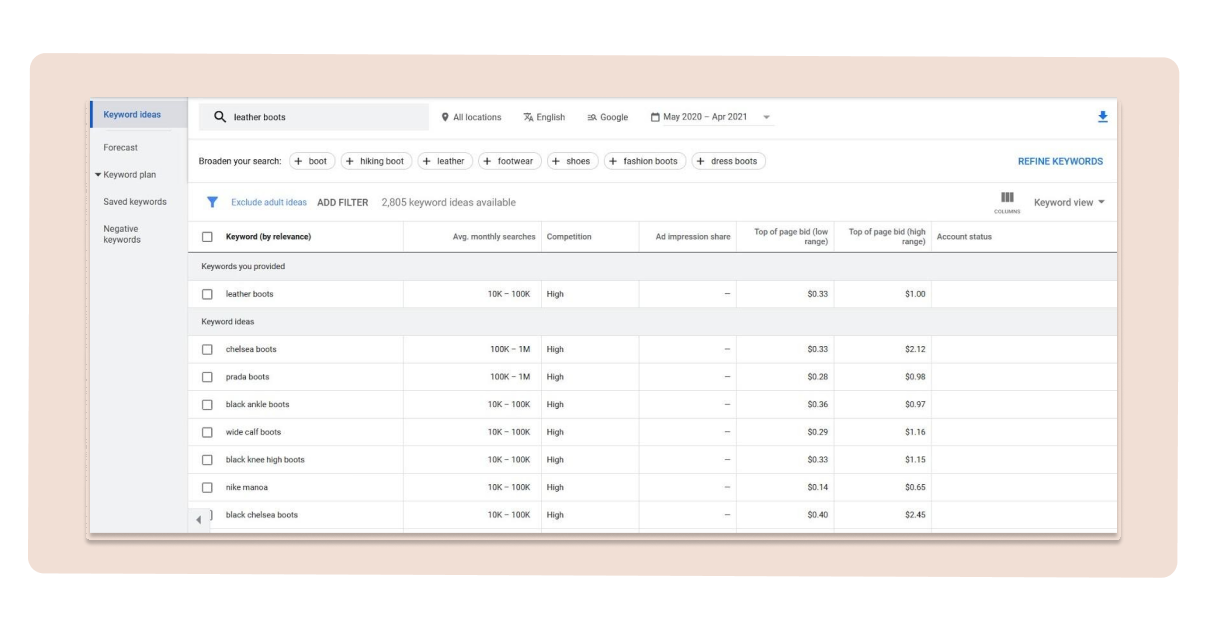1208x638 pixels.
Task: Click the plus icon on fashion boots chip
Action: pyautogui.click(x=613, y=161)
